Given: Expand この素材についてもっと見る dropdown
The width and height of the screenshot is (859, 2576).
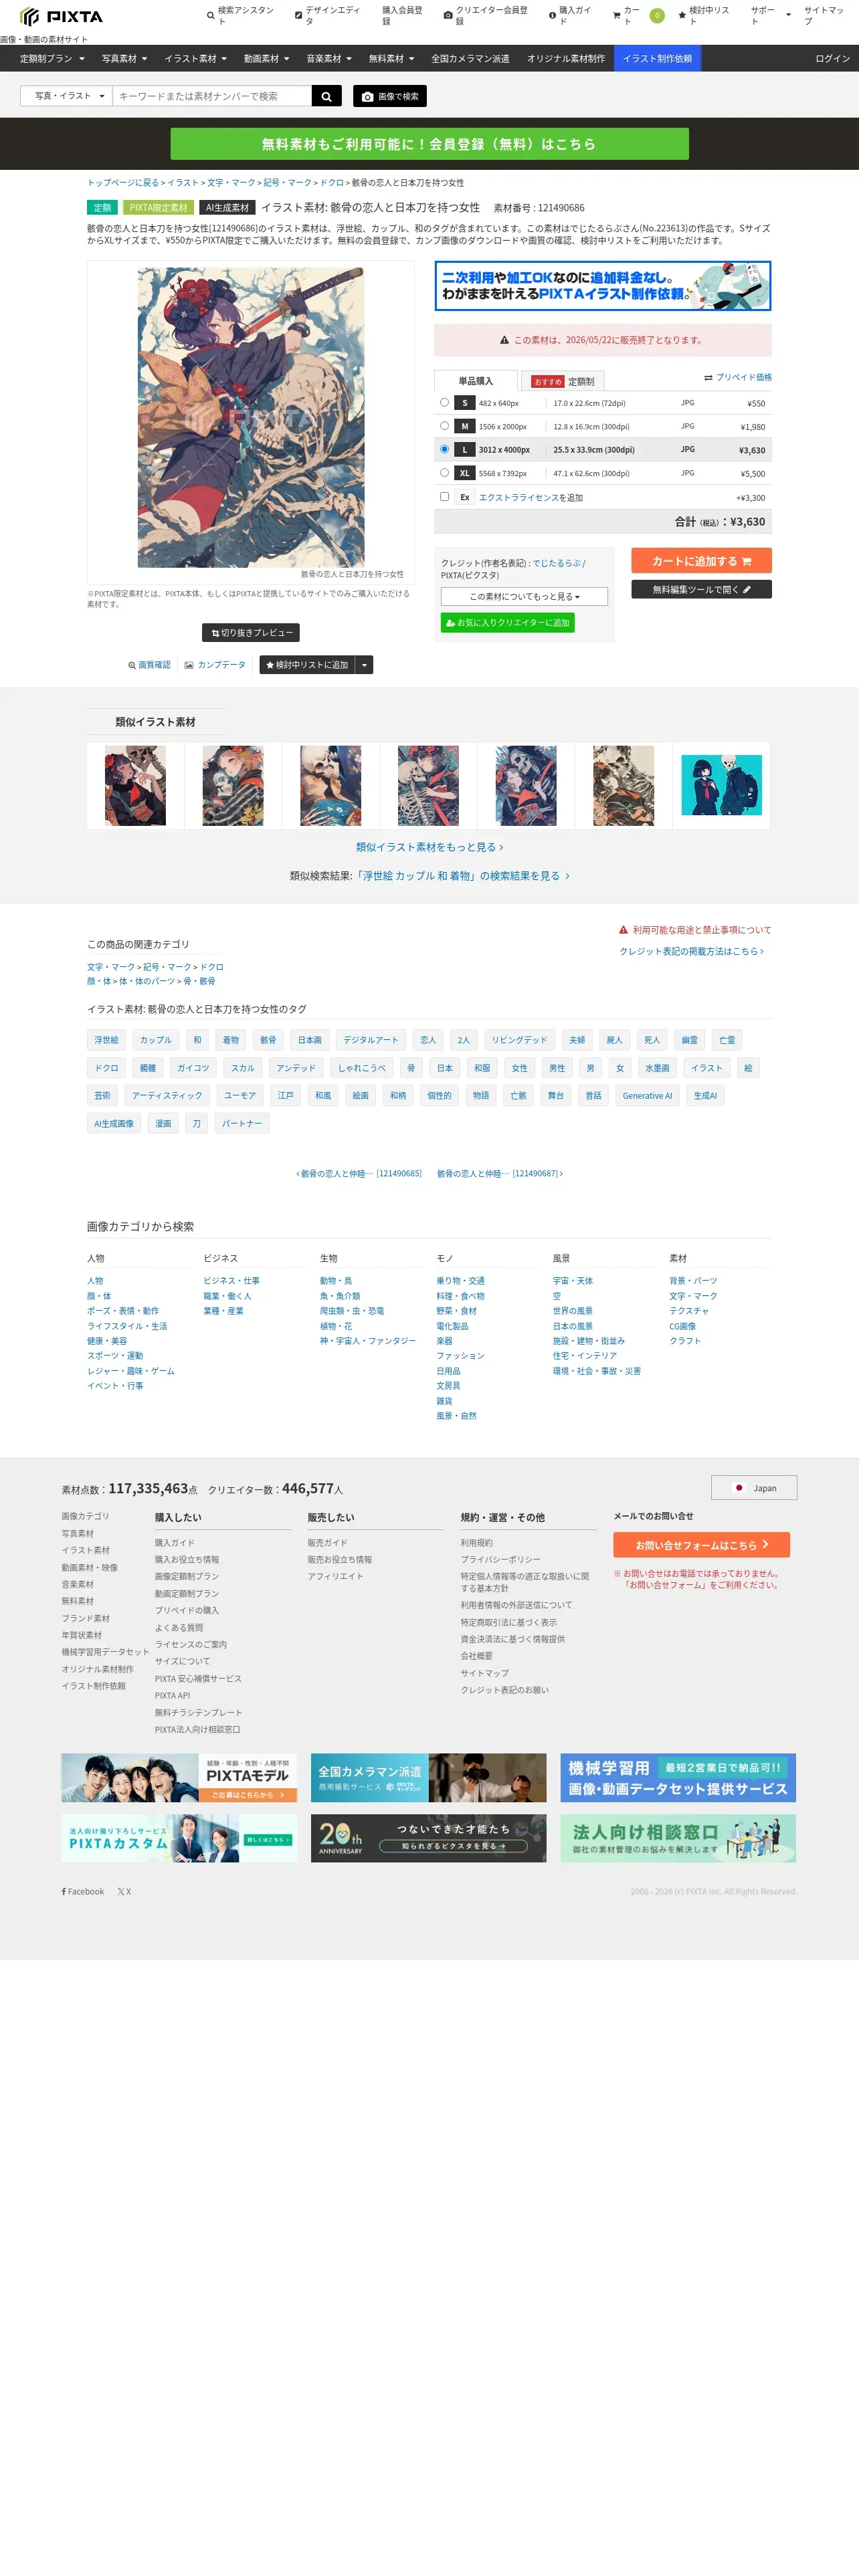Looking at the screenshot, I should (524, 596).
